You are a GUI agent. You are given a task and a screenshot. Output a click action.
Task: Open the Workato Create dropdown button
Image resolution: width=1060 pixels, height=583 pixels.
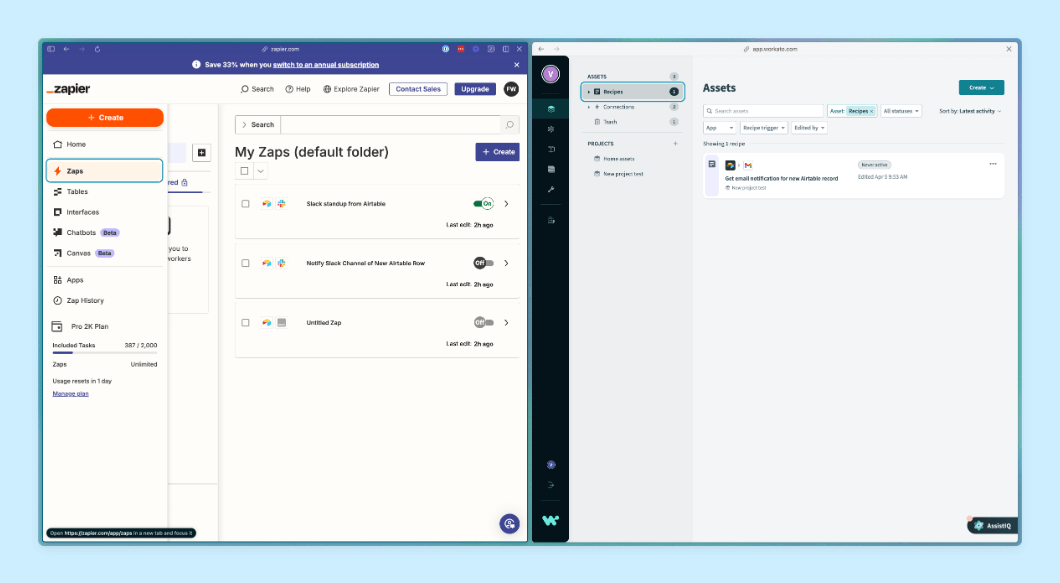[981, 88]
